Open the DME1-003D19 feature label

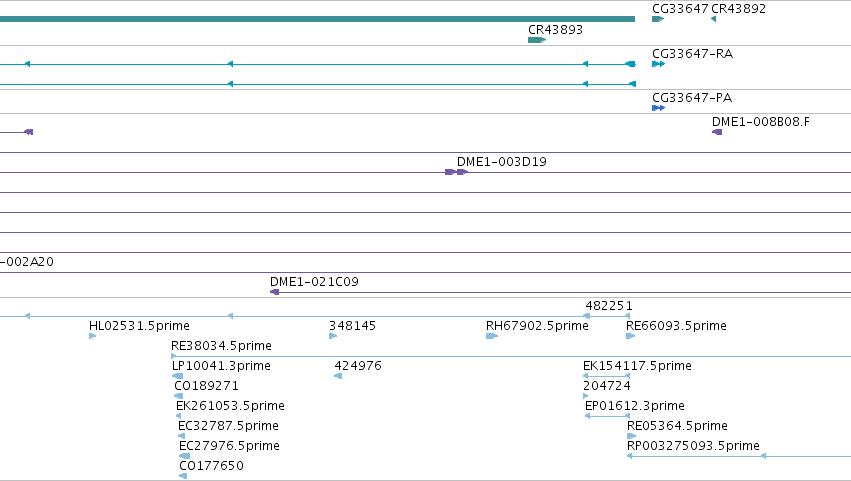[501, 162]
